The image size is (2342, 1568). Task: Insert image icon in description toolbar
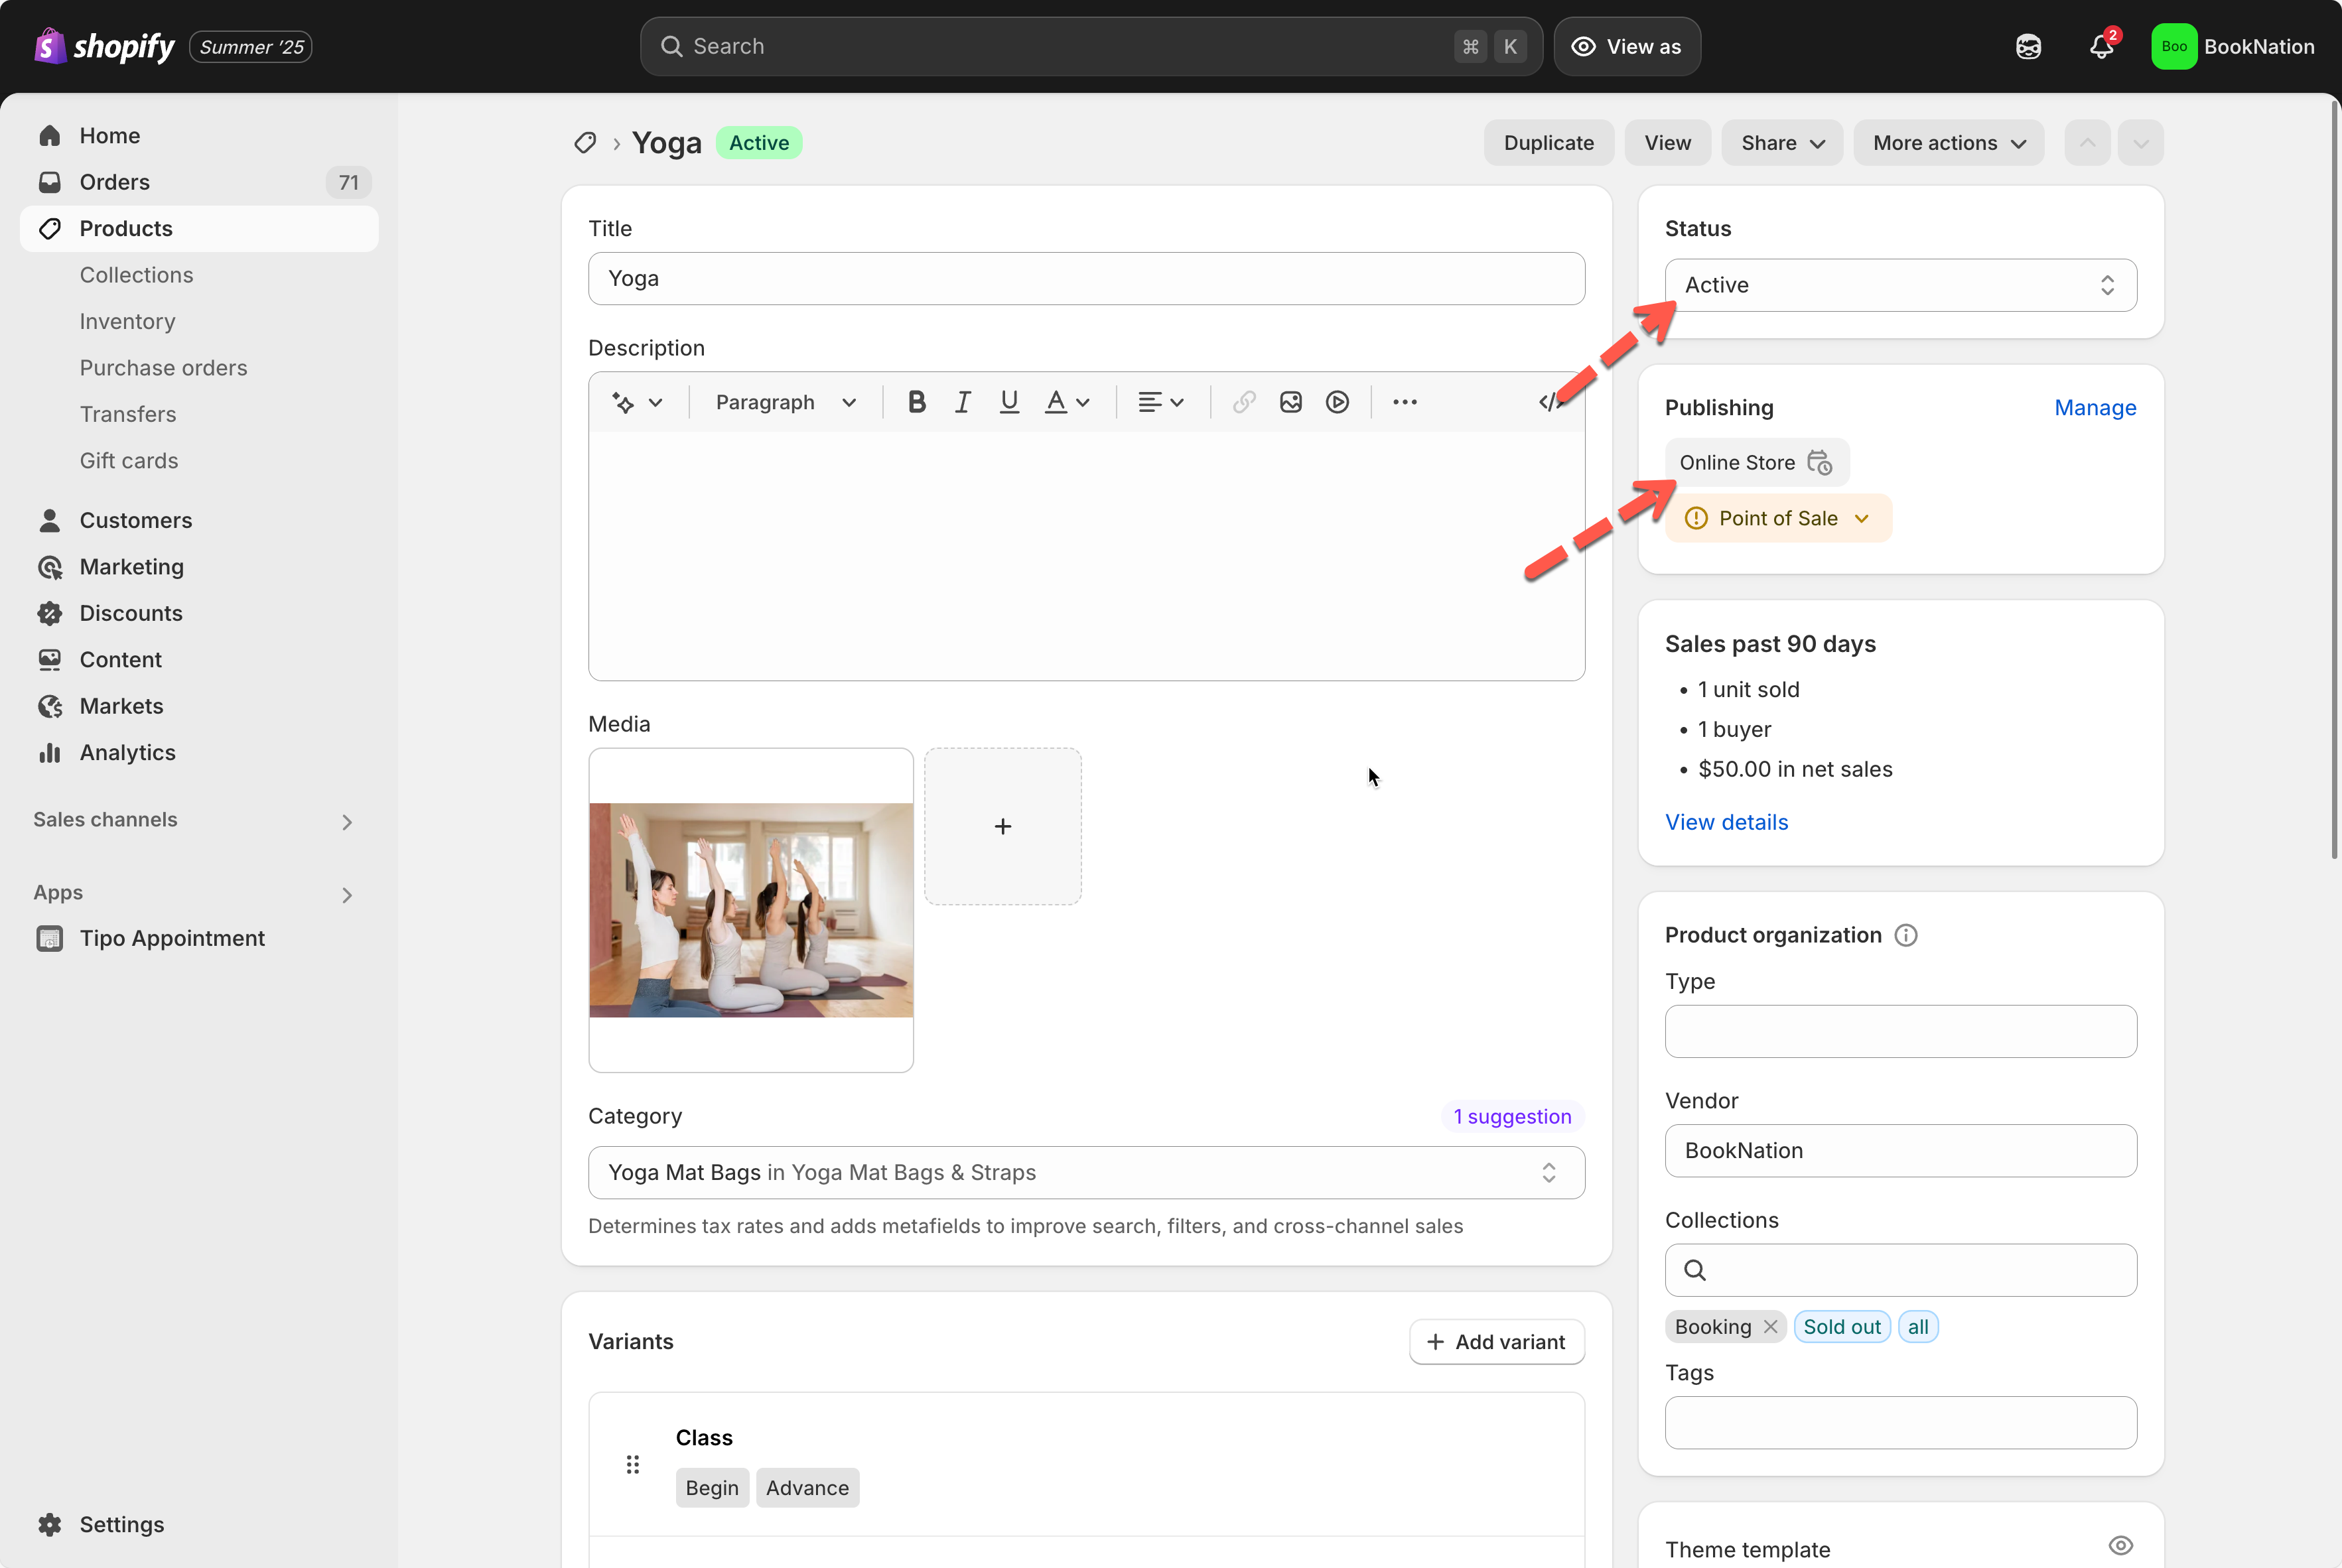pyautogui.click(x=1290, y=402)
